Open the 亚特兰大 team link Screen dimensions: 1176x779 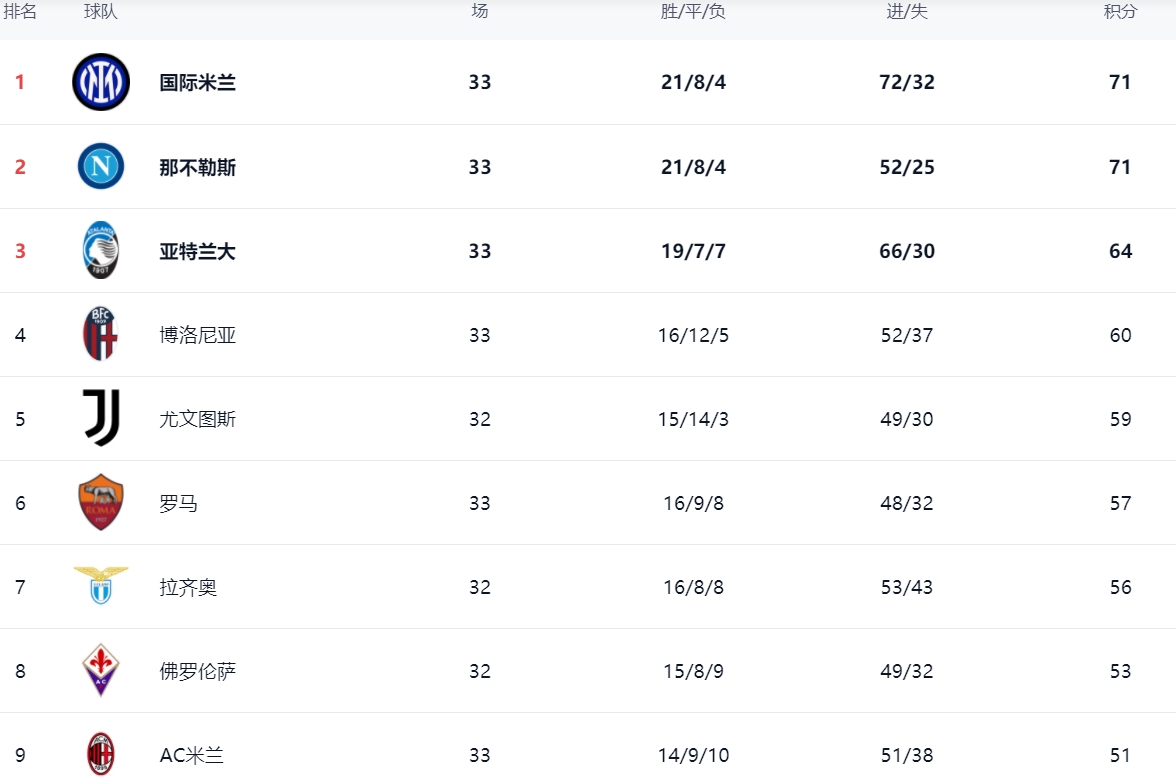[x=198, y=251]
